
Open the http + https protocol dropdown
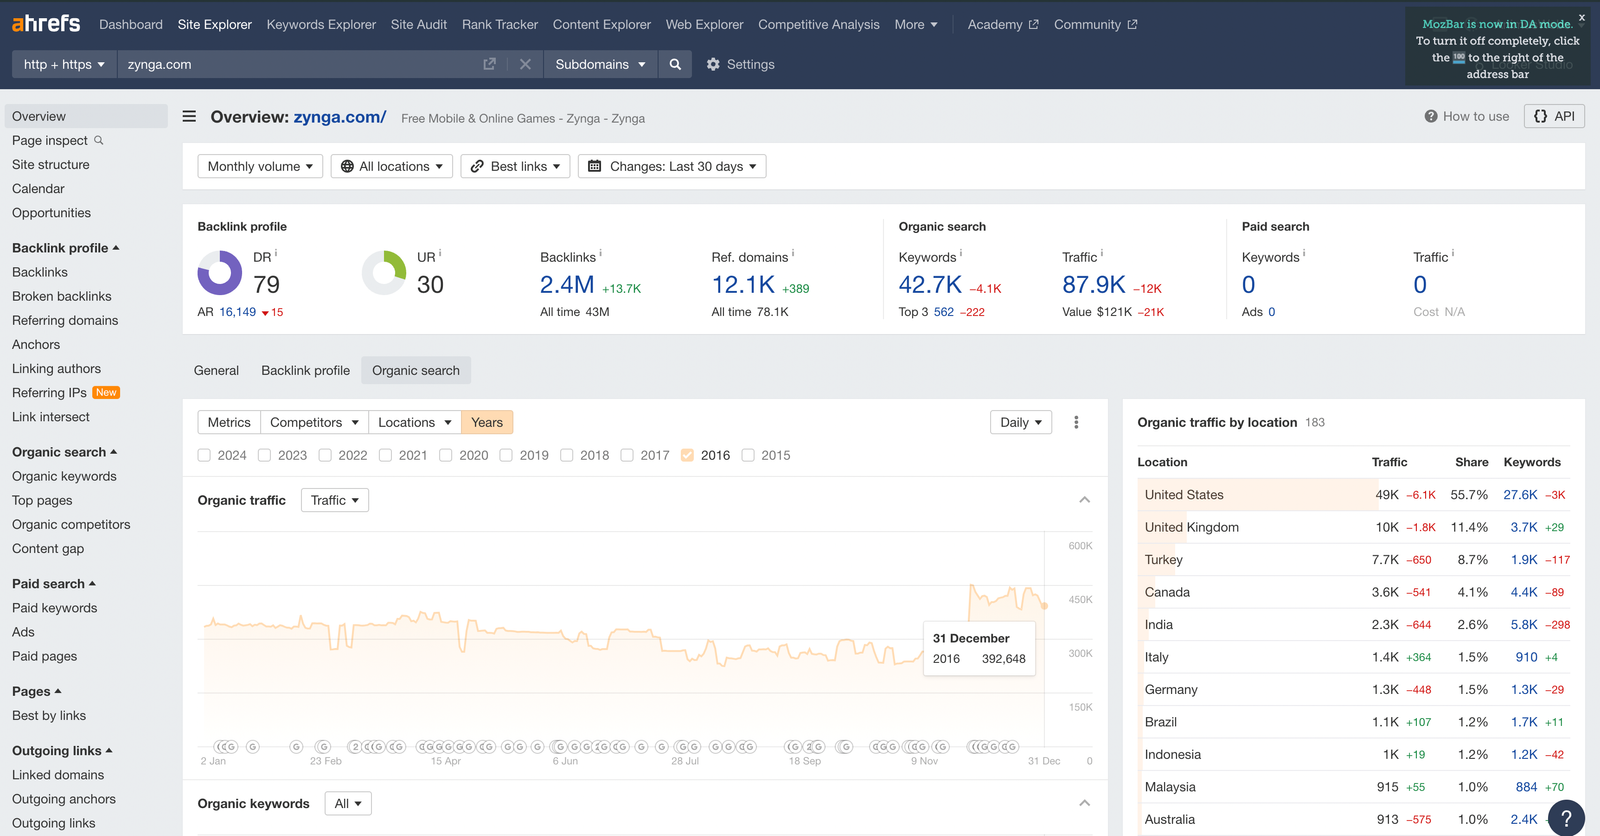64,64
